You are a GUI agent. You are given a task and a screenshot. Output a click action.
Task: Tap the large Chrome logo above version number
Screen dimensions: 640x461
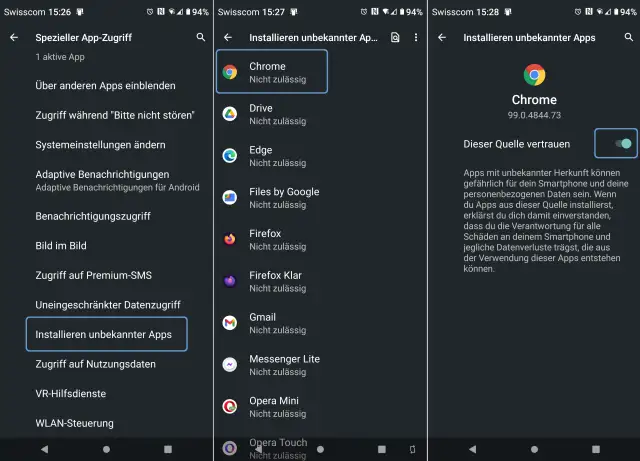tap(534, 75)
